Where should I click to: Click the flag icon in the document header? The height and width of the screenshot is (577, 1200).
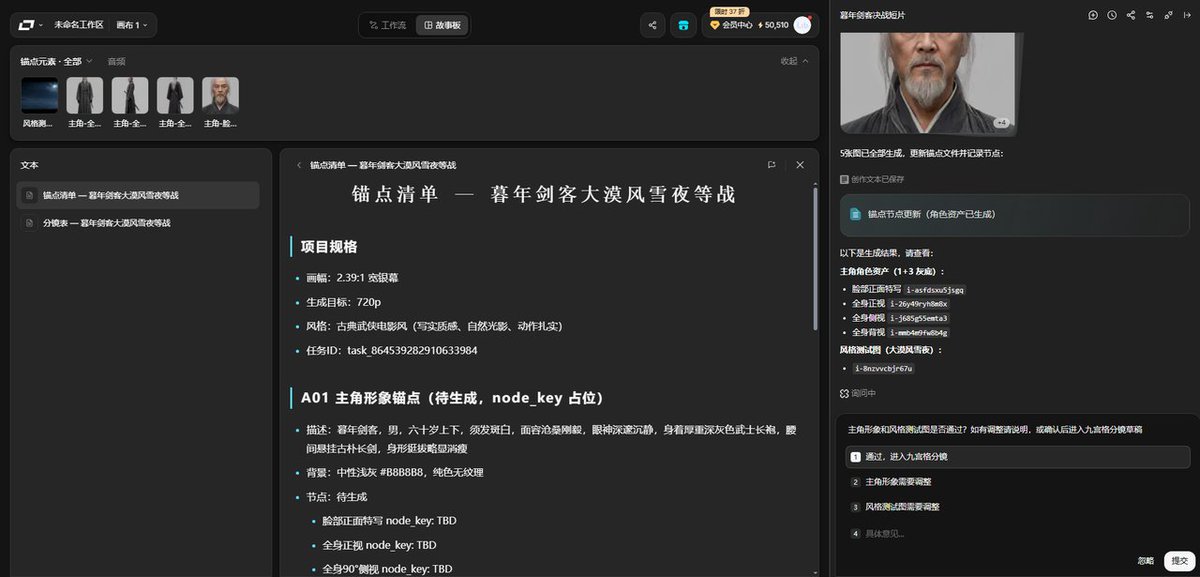point(771,165)
